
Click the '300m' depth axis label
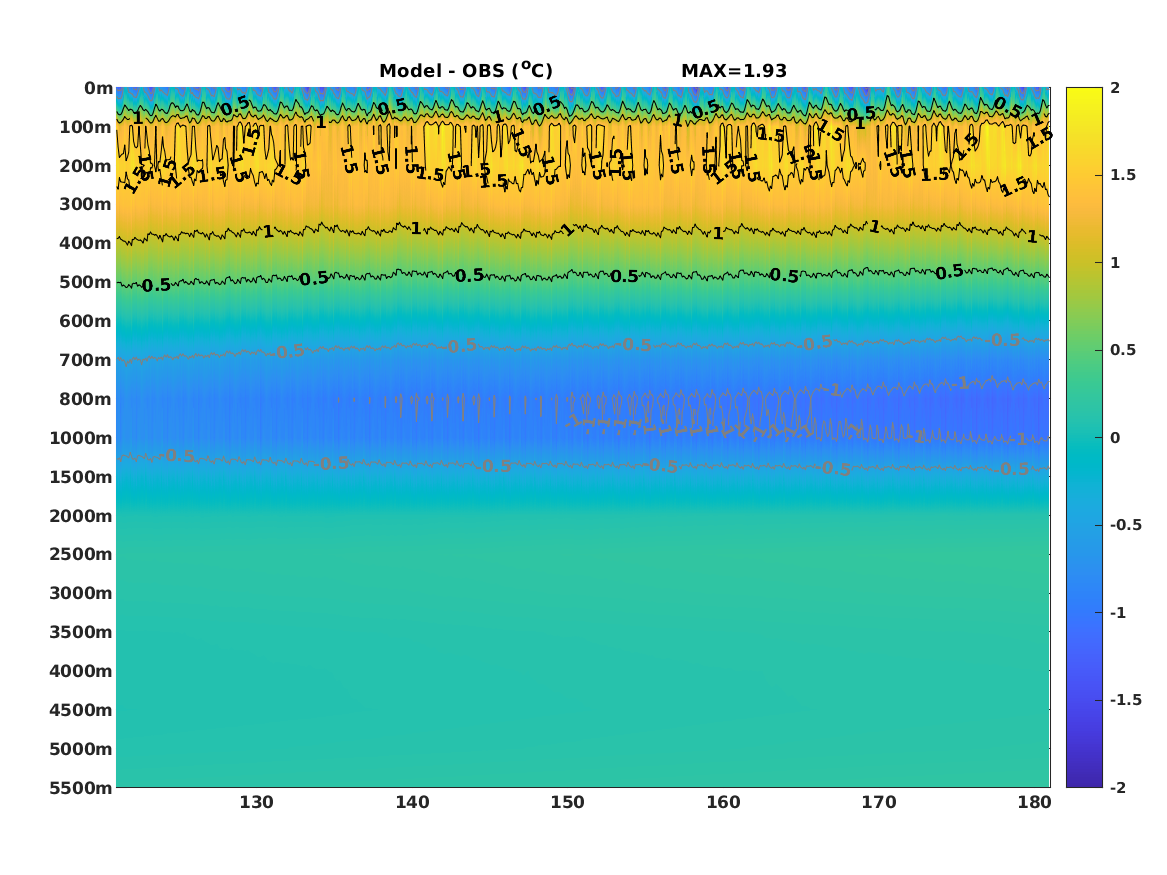coord(86,205)
